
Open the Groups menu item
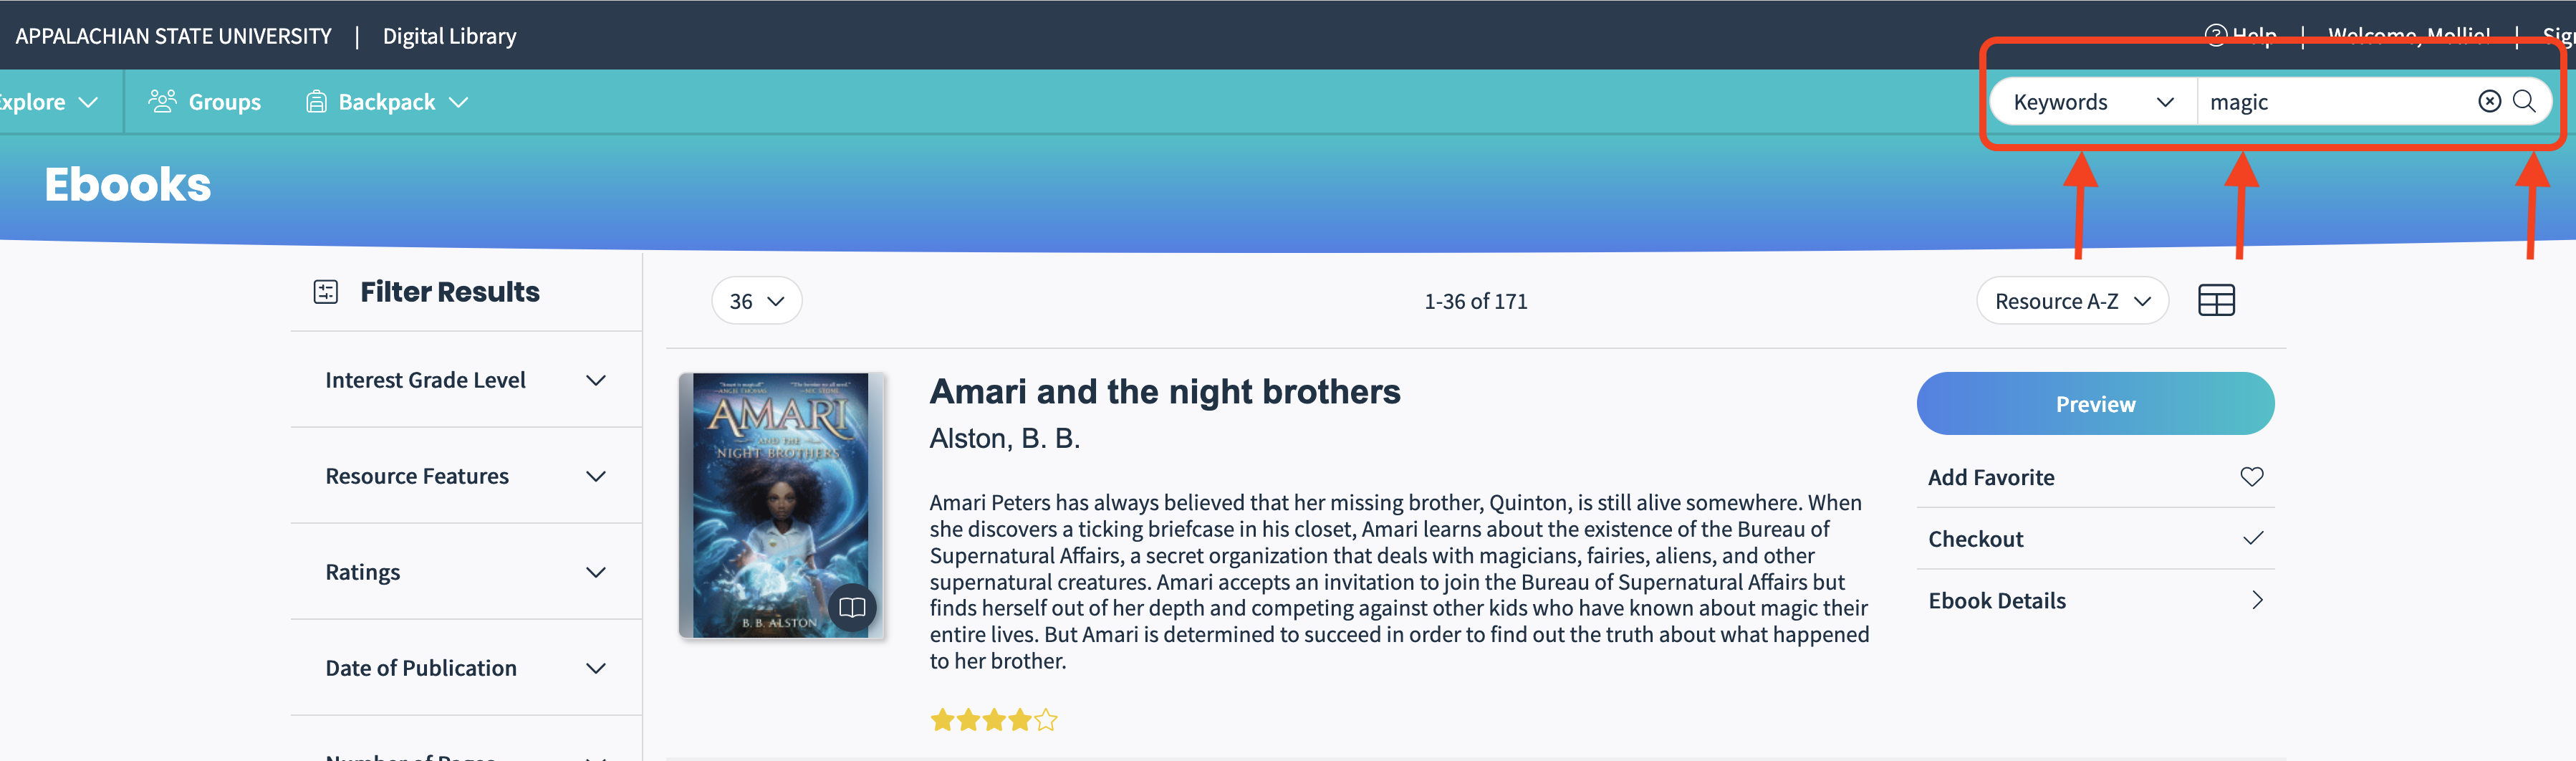pyautogui.click(x=205, y=102)
